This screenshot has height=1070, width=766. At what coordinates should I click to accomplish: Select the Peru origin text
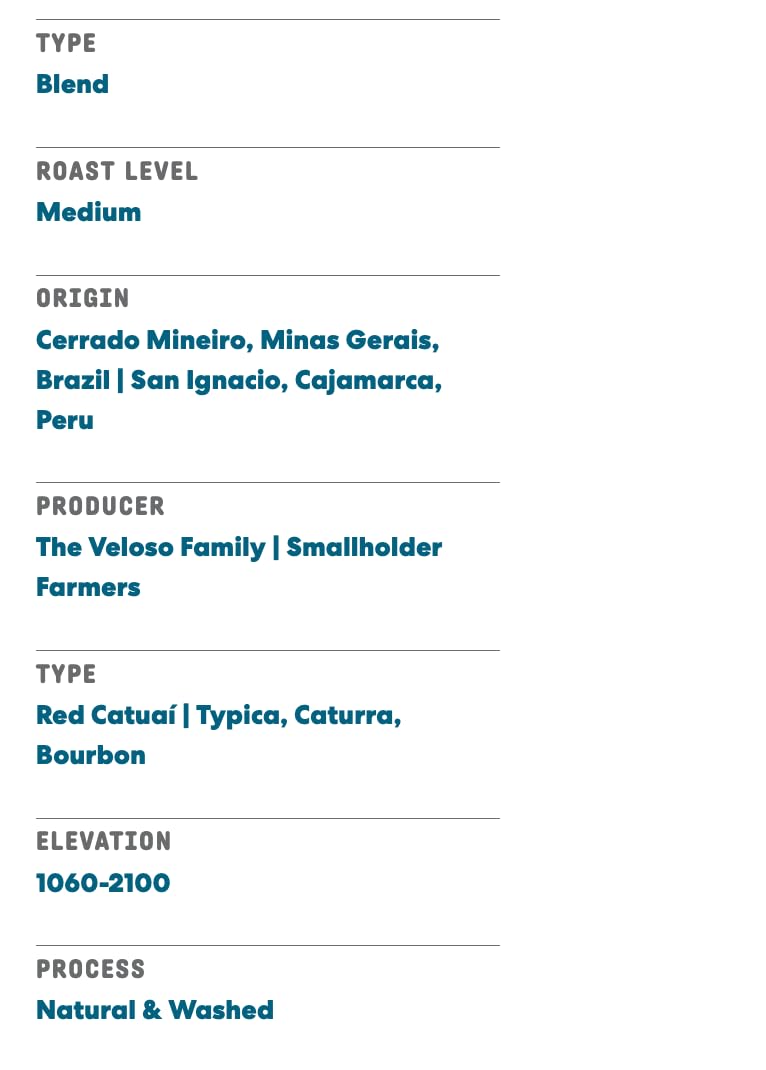coord(64,420)
